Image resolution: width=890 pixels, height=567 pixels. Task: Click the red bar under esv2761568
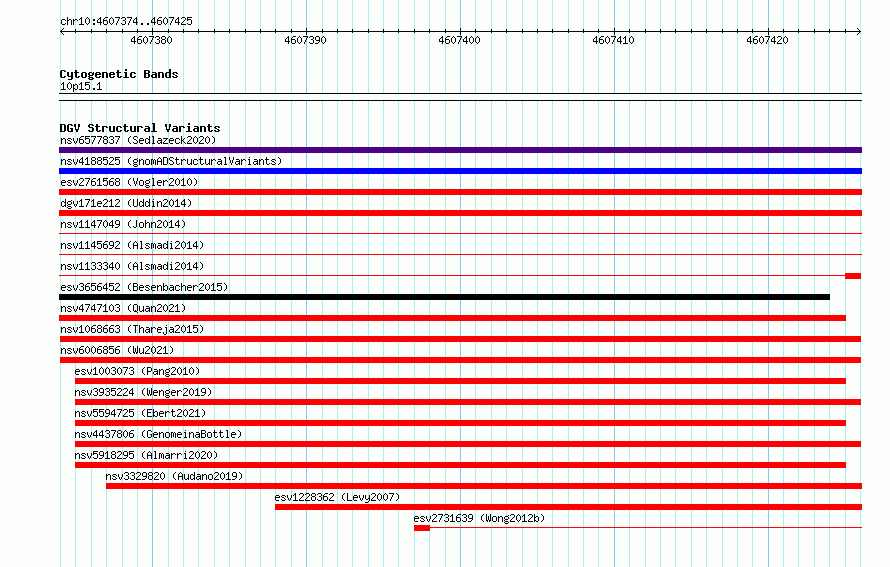[460, 192]
